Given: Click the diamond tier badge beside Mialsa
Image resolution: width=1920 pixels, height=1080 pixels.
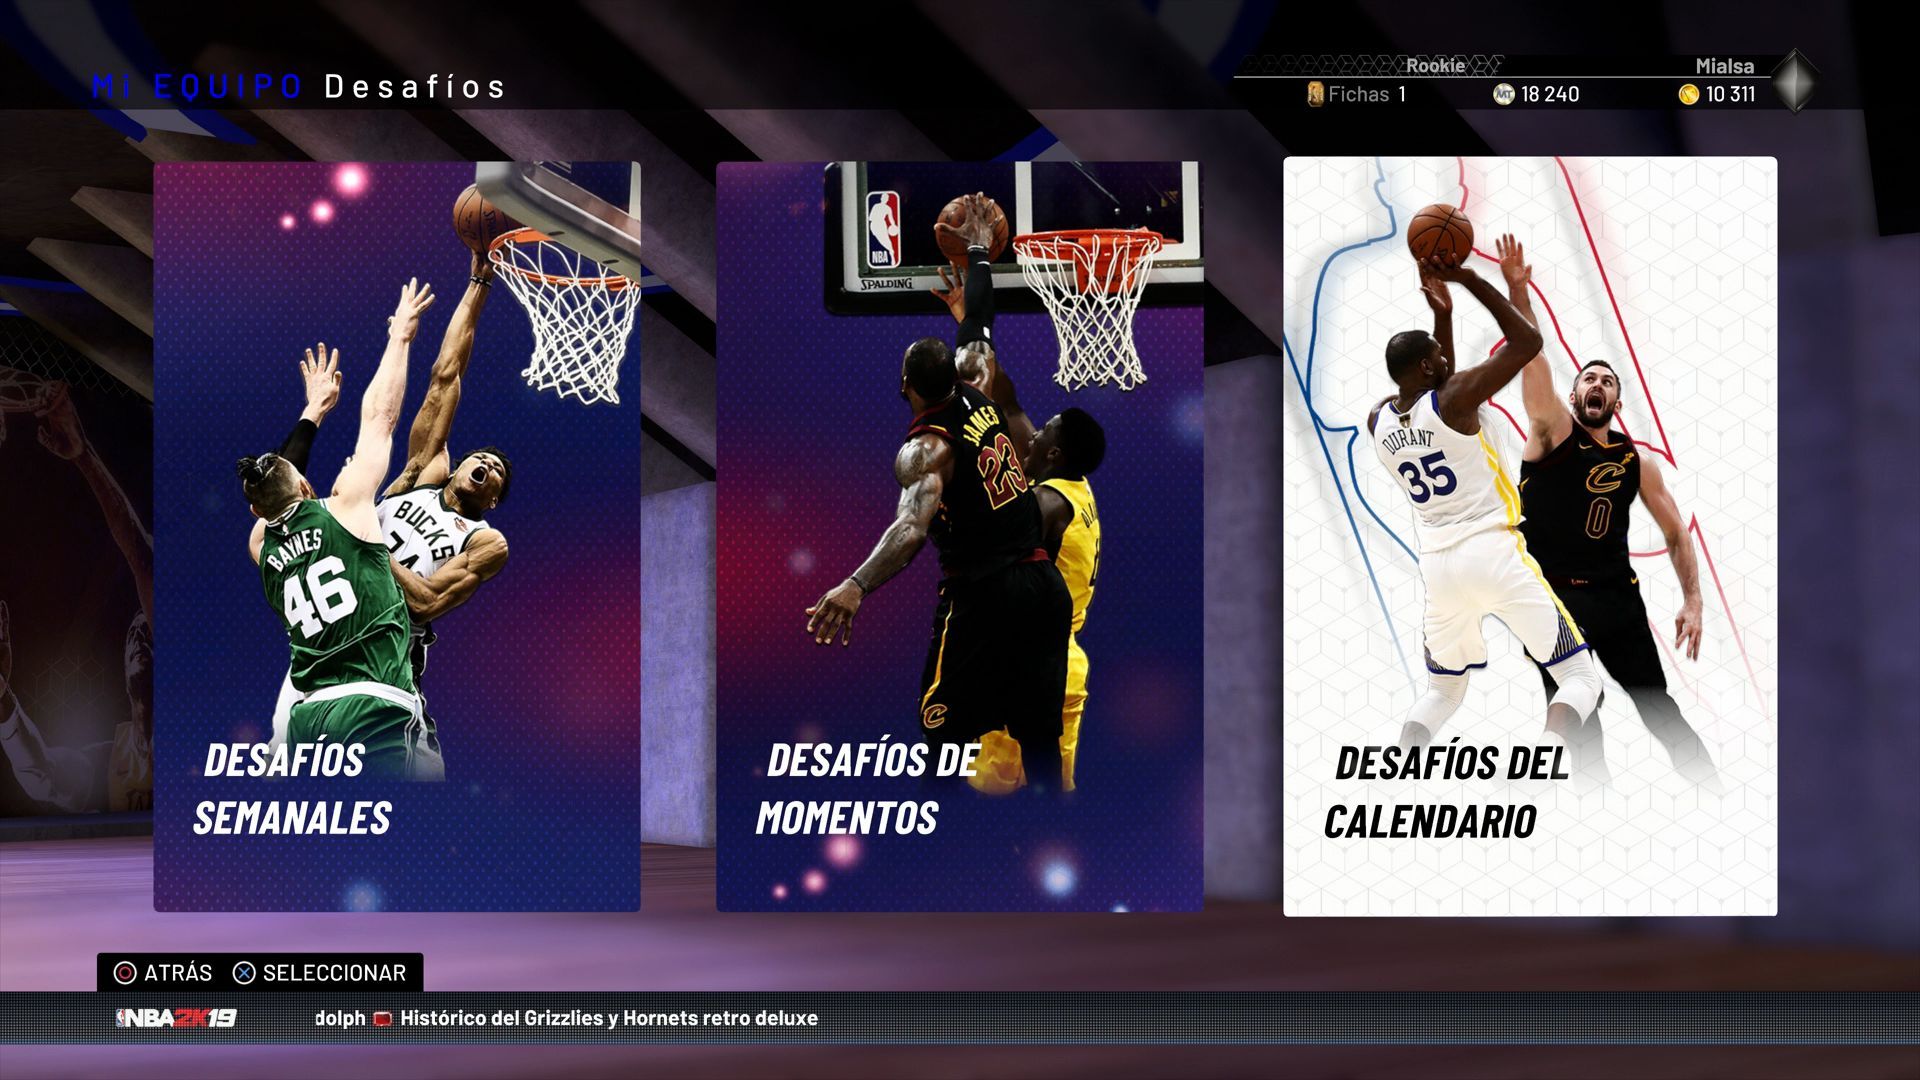Looking at the screenshot, I should (x=1795, y=81).
